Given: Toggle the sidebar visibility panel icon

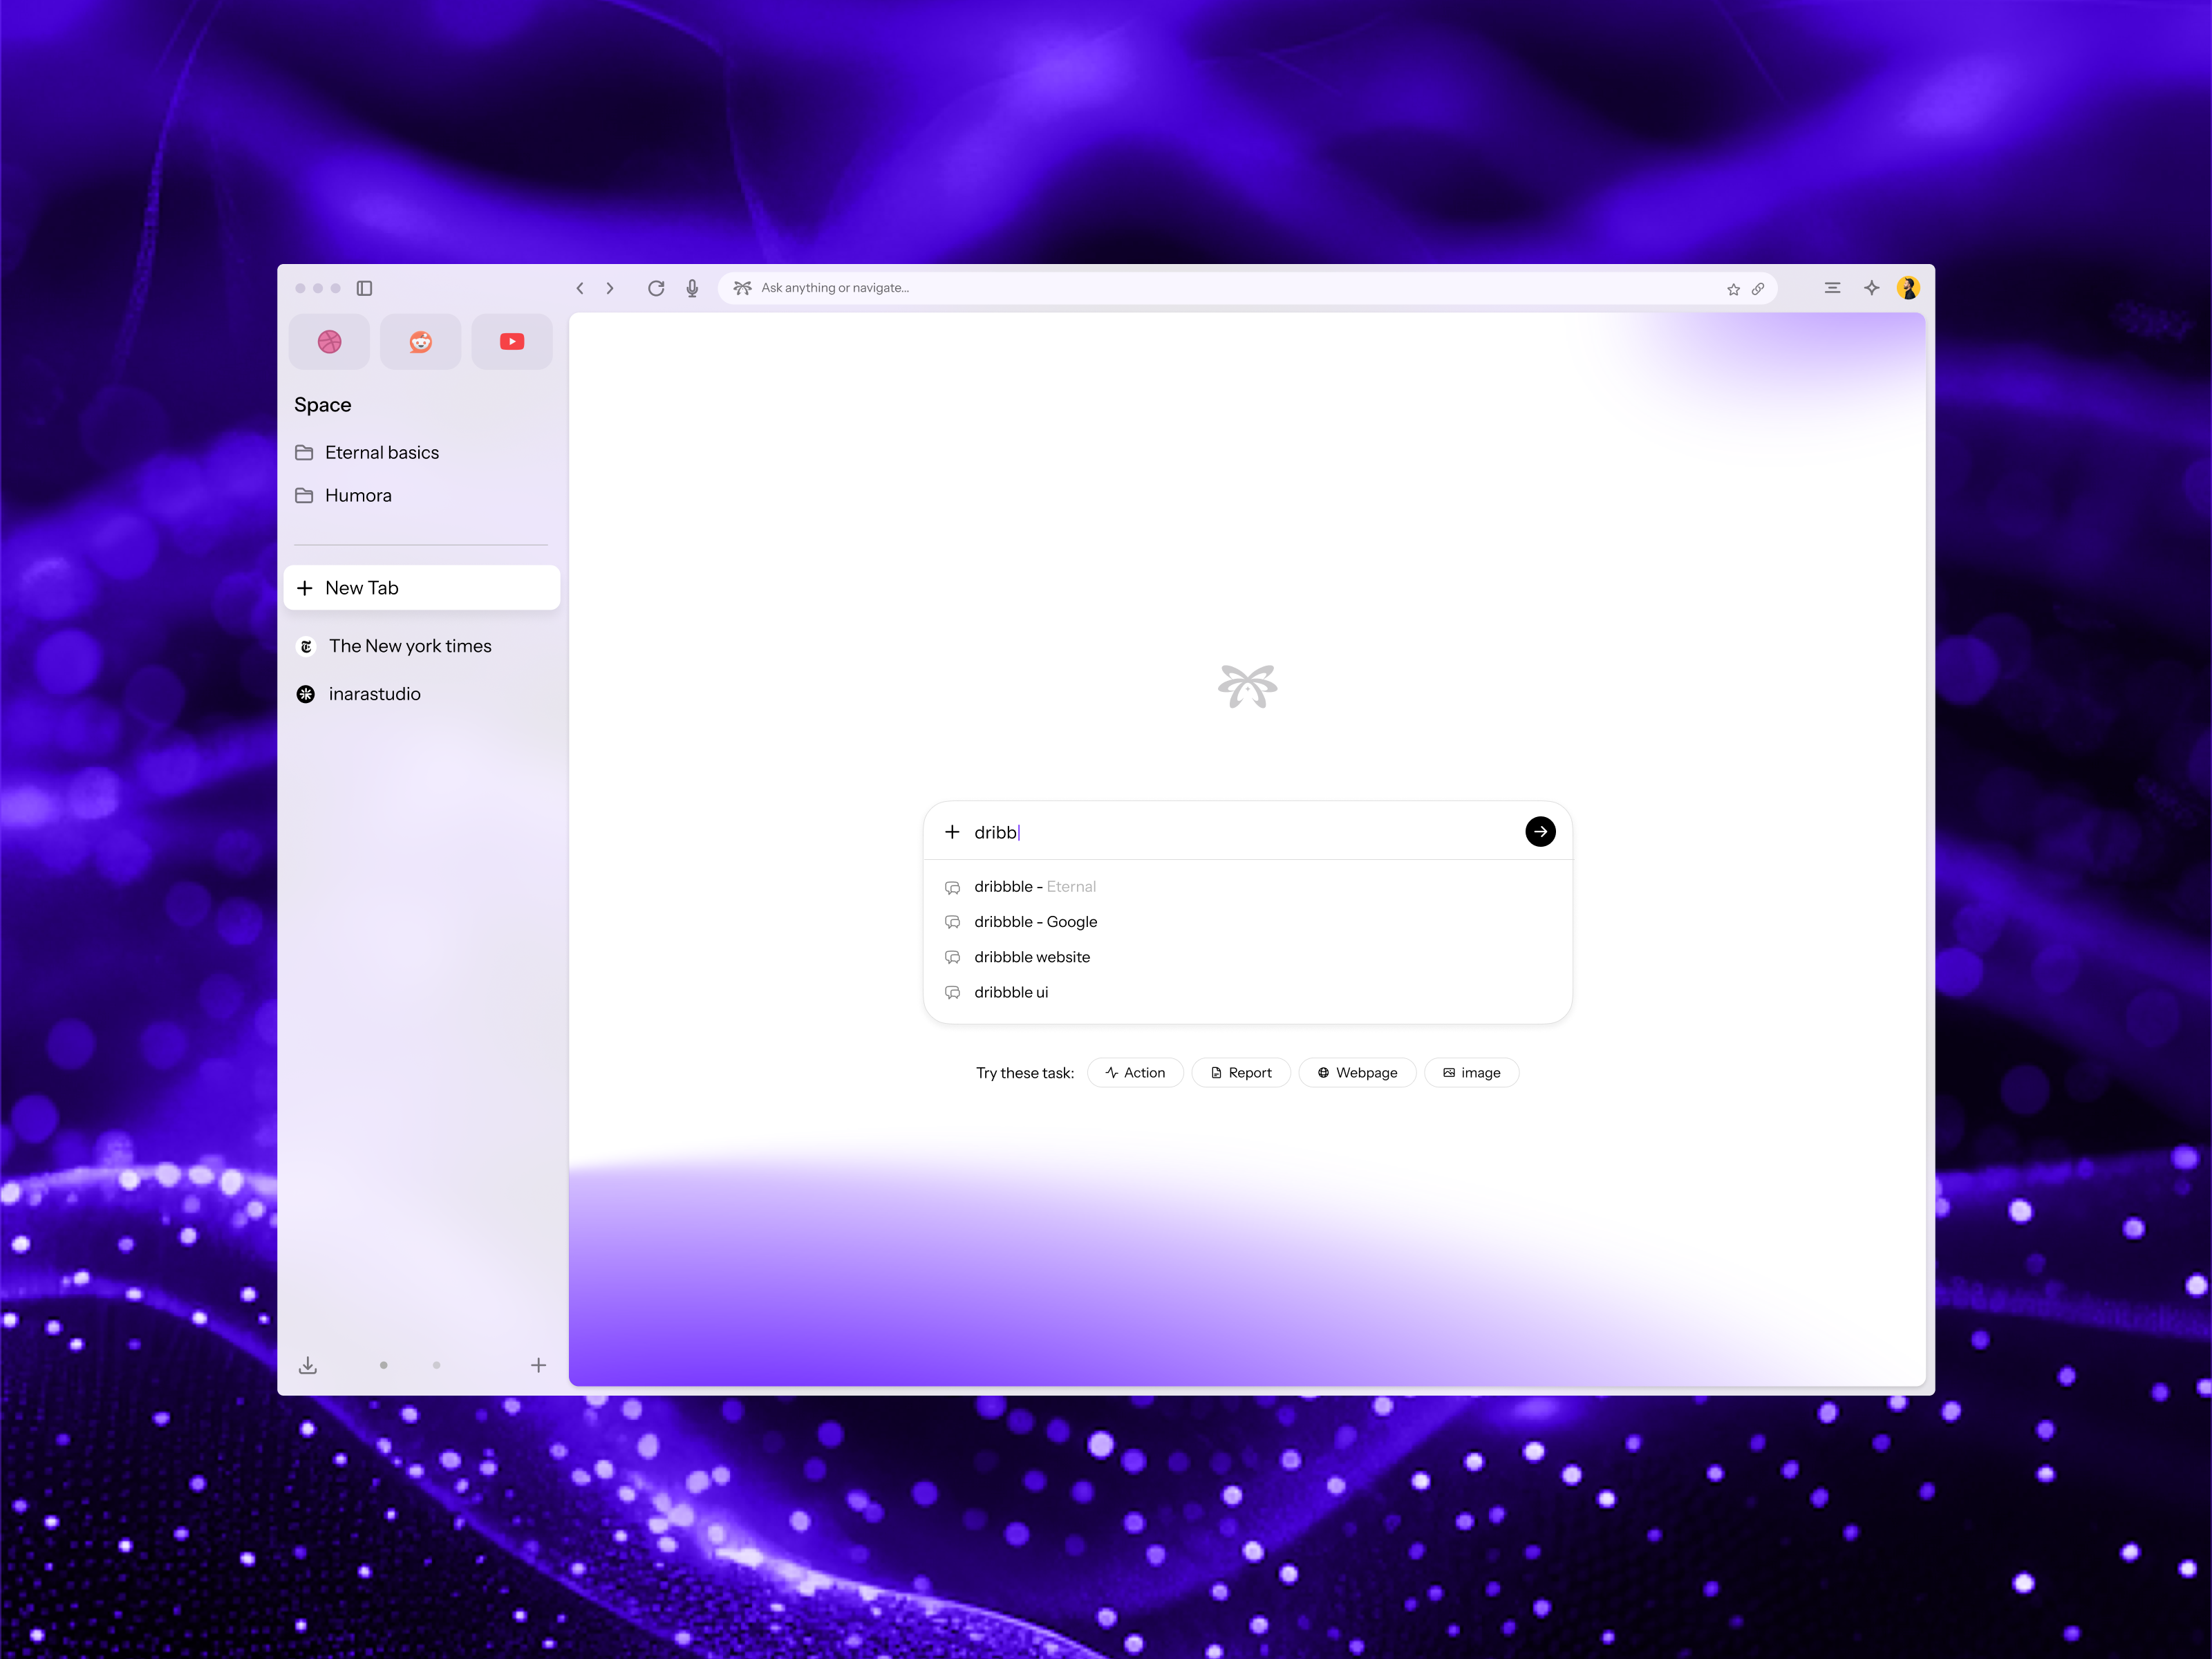Looking at the screenshot, I should tap(364, 288).
